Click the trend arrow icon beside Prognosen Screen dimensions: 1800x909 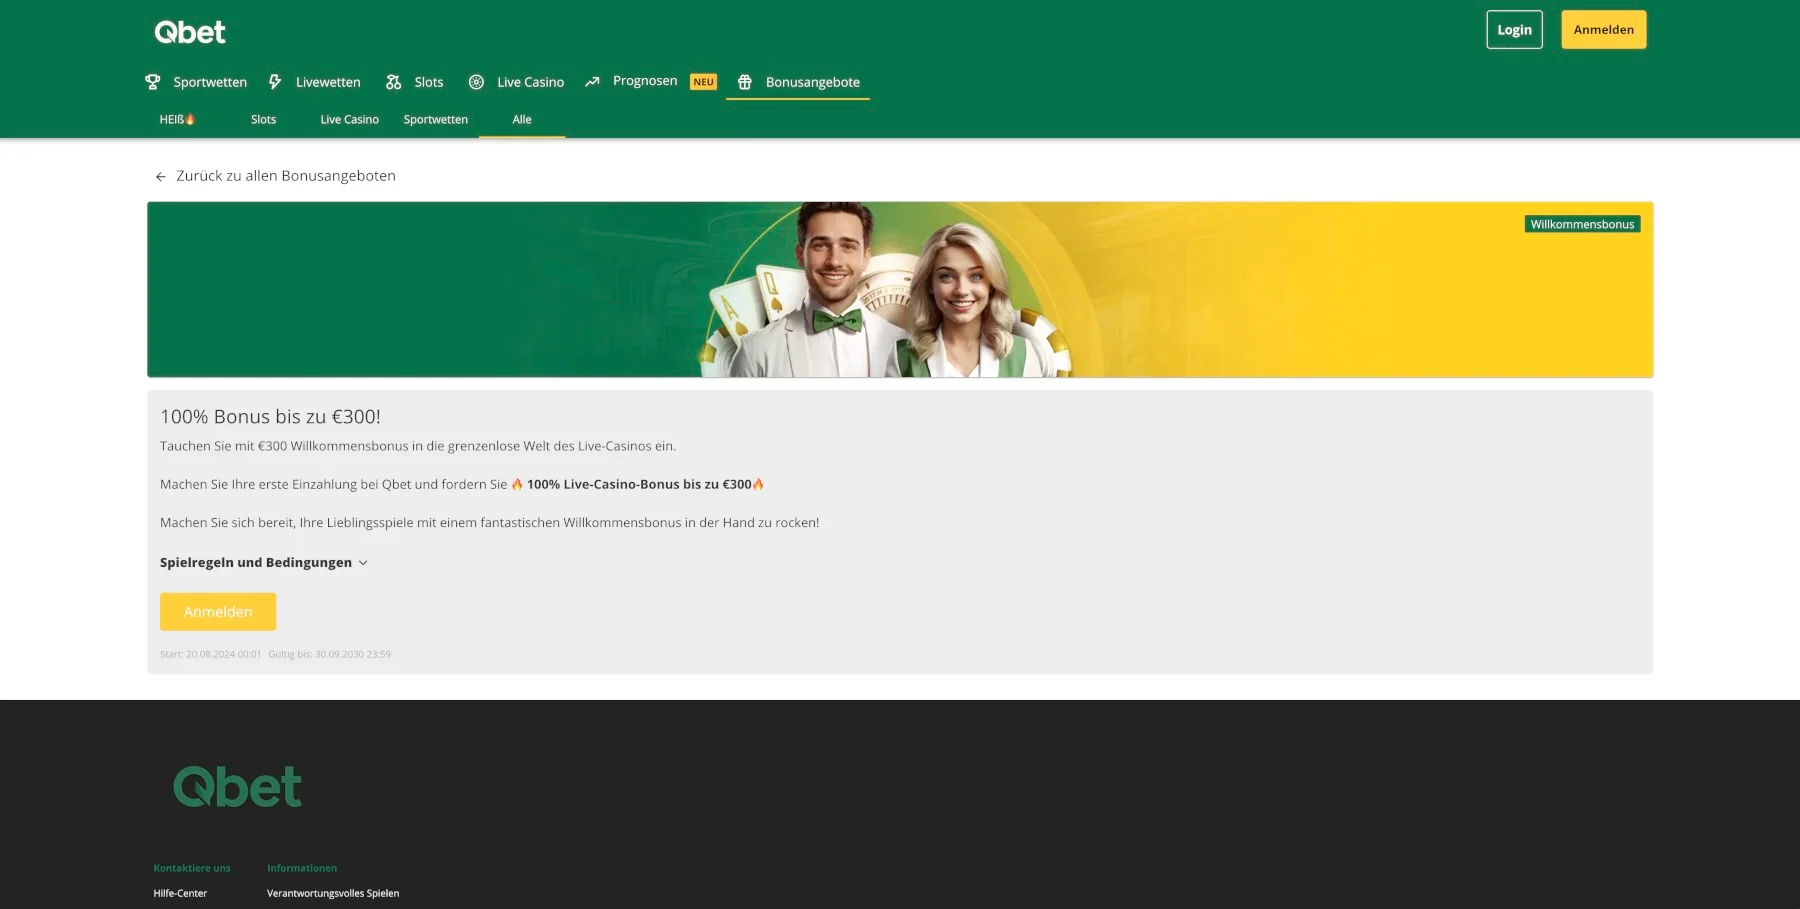pos(592,82)
